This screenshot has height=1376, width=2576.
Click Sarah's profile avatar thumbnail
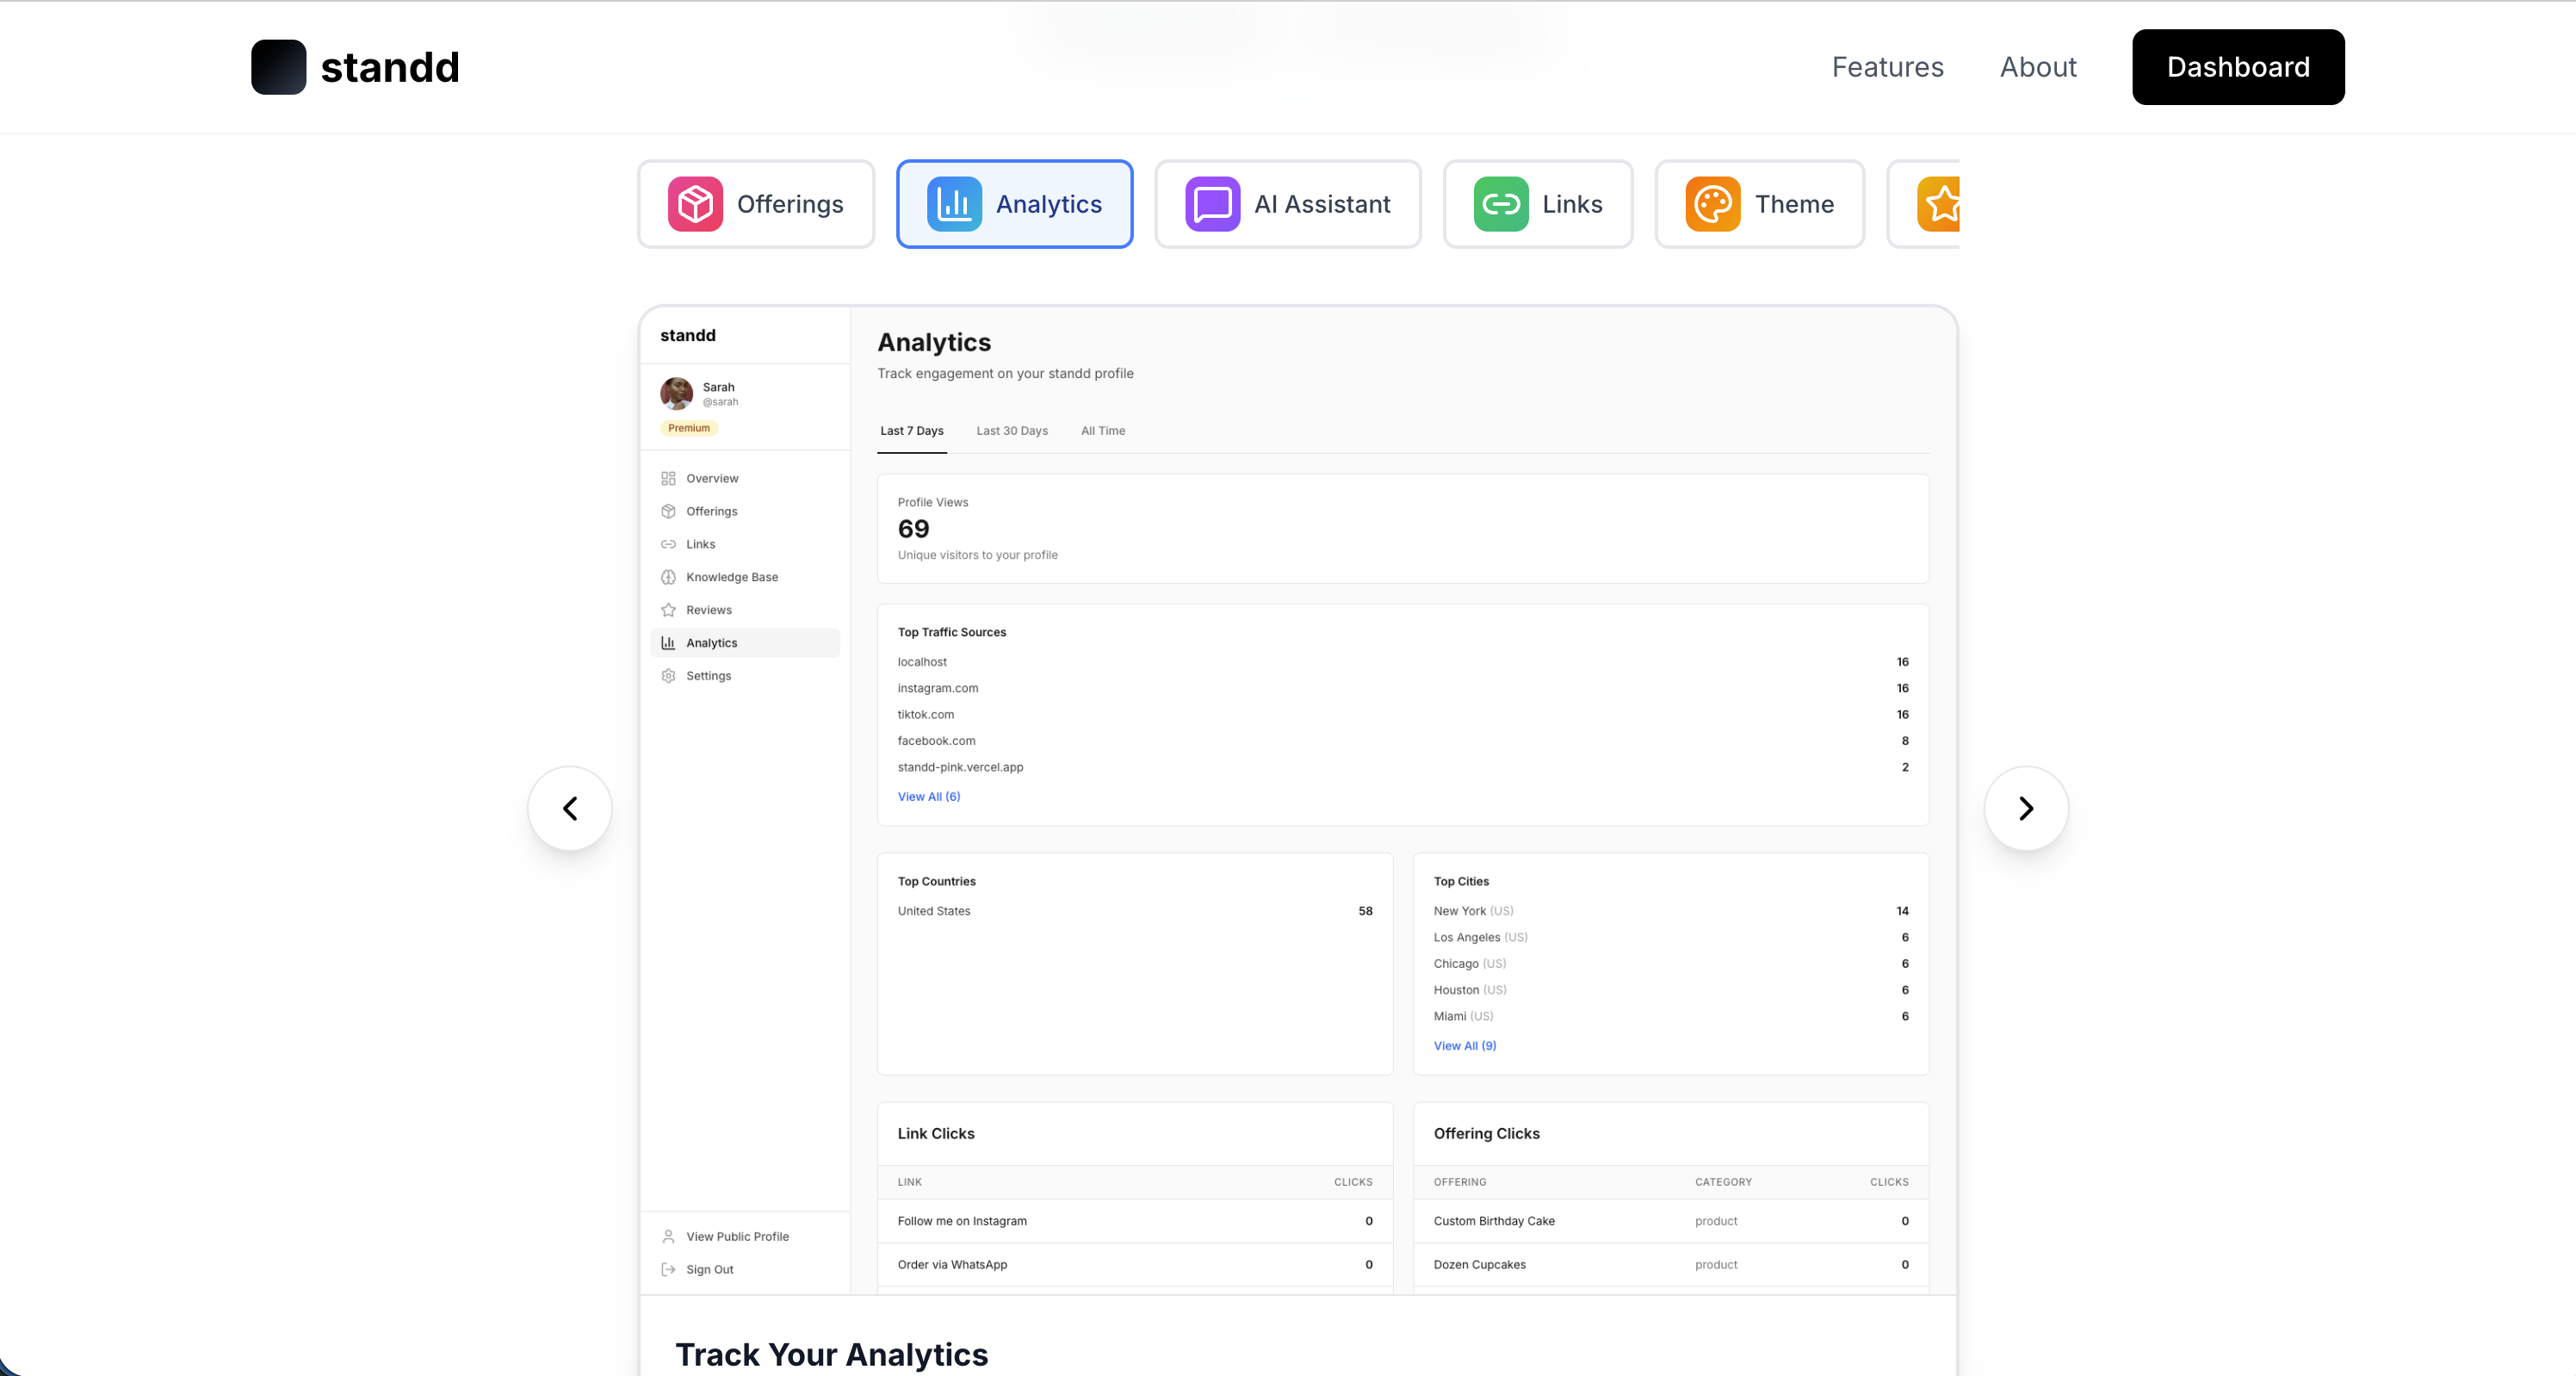click(676, 393)
